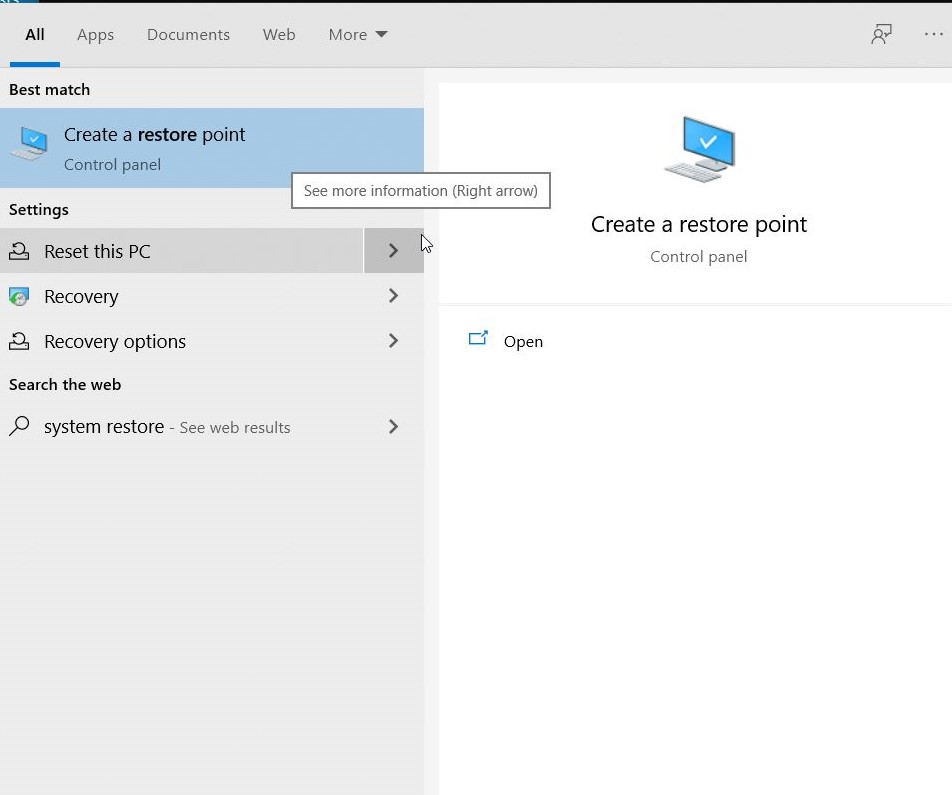Click the feedback person icon at top right

pyautogui.click(x=881, y=35)
